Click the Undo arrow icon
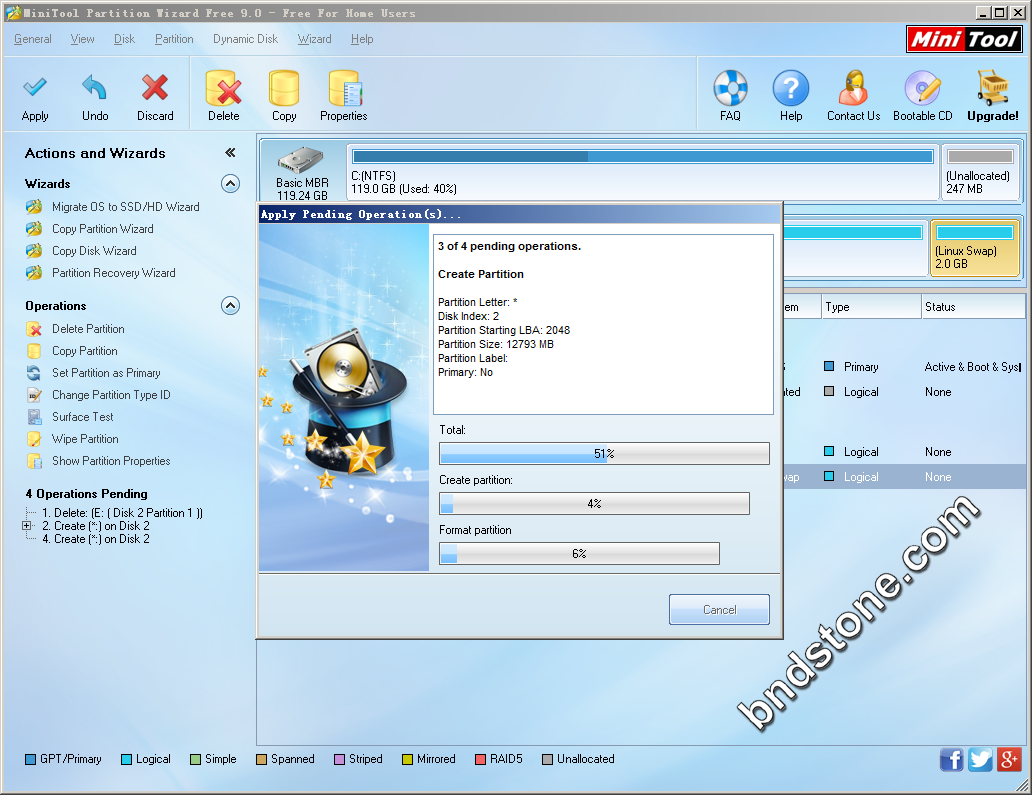 (x=95, y=88)
